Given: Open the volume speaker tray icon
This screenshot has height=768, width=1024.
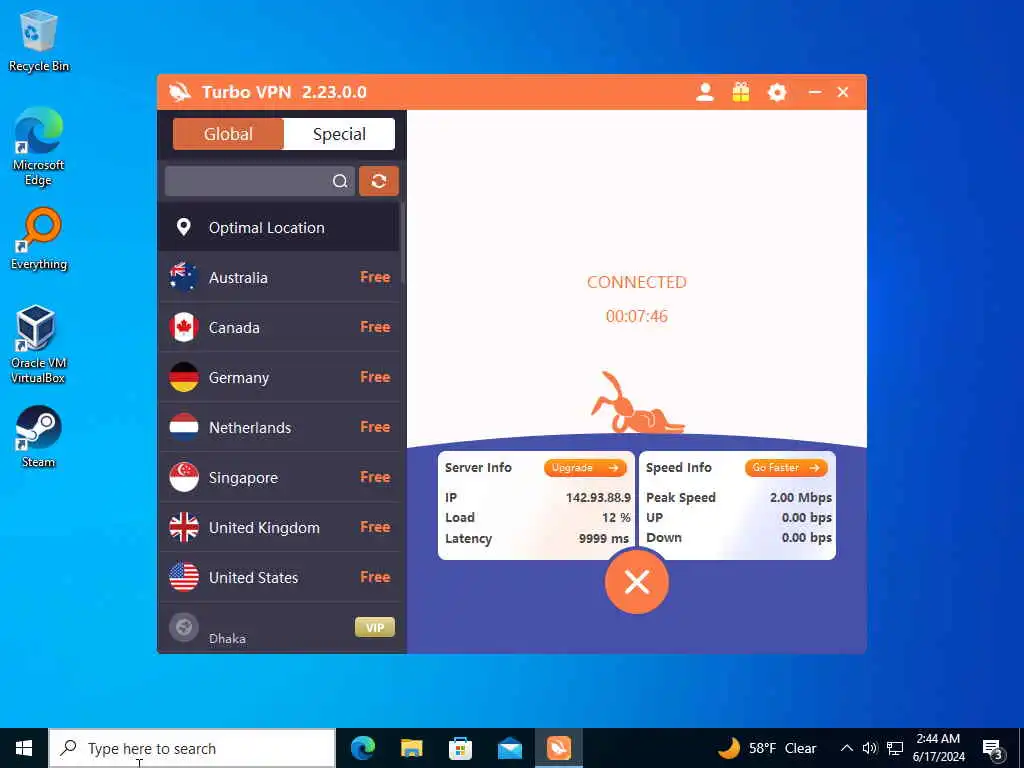Looking at the screenshot, I should pyautogui.click(x=870, y=748).
